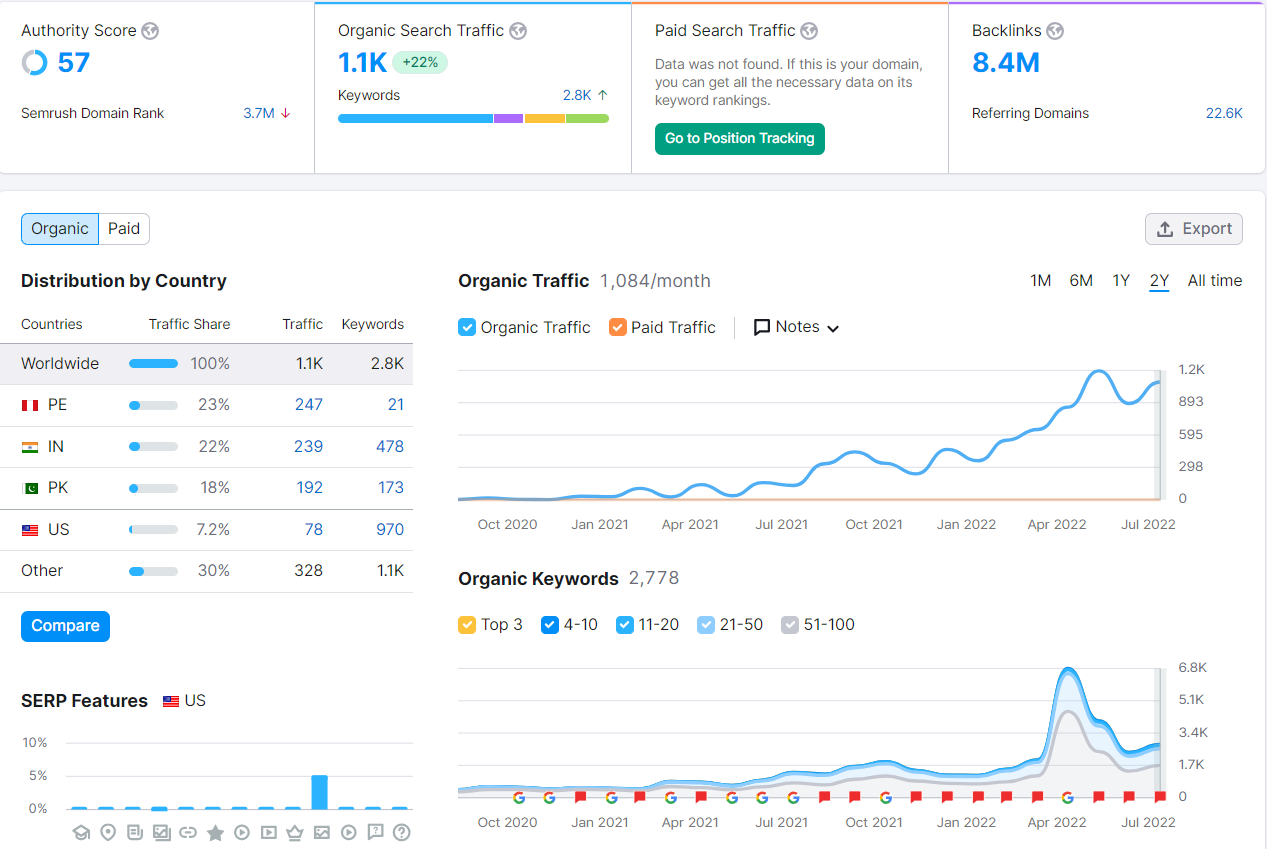Click the Export button
This screenshot has width=1267, height=849.
(x=1194, y=229)
